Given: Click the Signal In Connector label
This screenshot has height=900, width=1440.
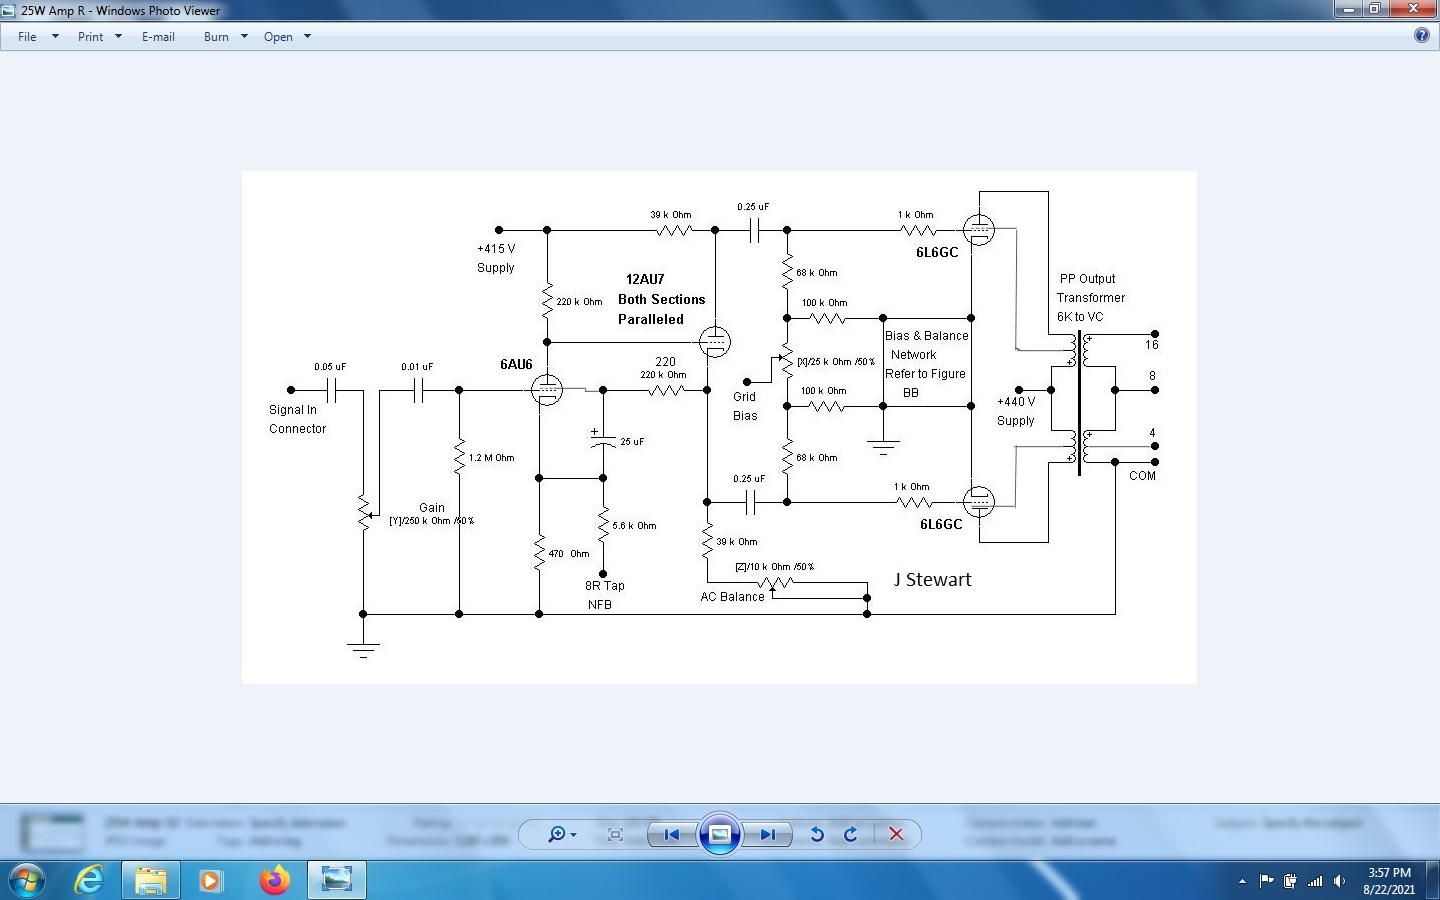Looking at the screenshot, I should (x=297, y=419).
